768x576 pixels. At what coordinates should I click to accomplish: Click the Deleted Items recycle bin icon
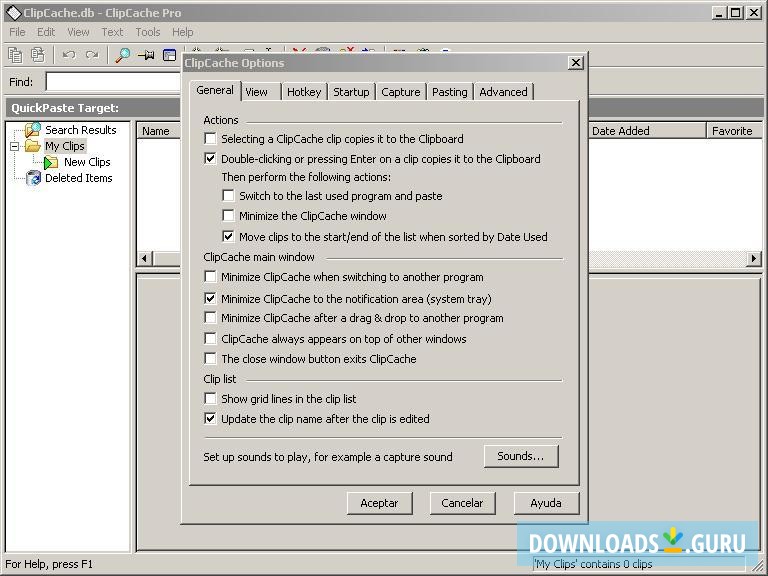tap(33, 178)
